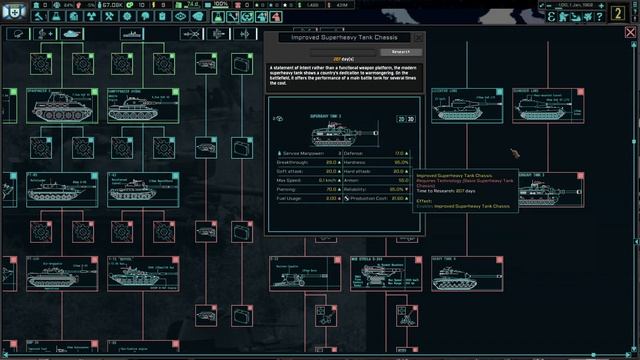
Task: Click the eye icon beside tank preview
Action: tap(279, 119)
